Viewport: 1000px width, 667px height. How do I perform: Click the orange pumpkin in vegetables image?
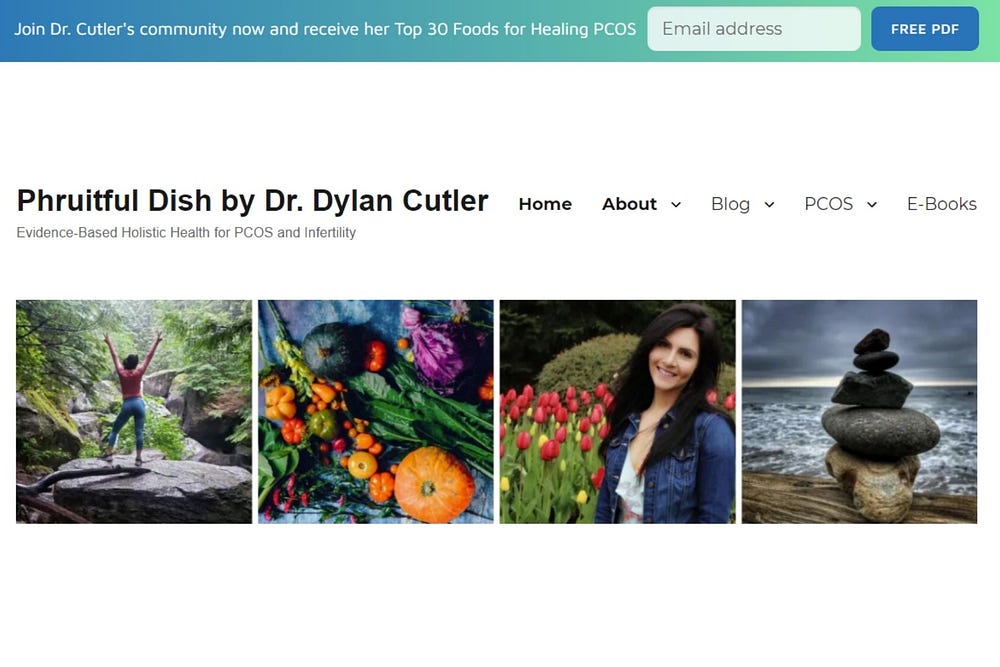click(434, 485)
